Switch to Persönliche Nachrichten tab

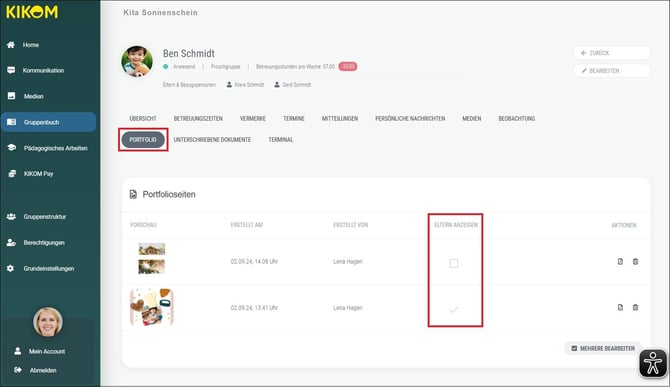click(x=410, y=119)
